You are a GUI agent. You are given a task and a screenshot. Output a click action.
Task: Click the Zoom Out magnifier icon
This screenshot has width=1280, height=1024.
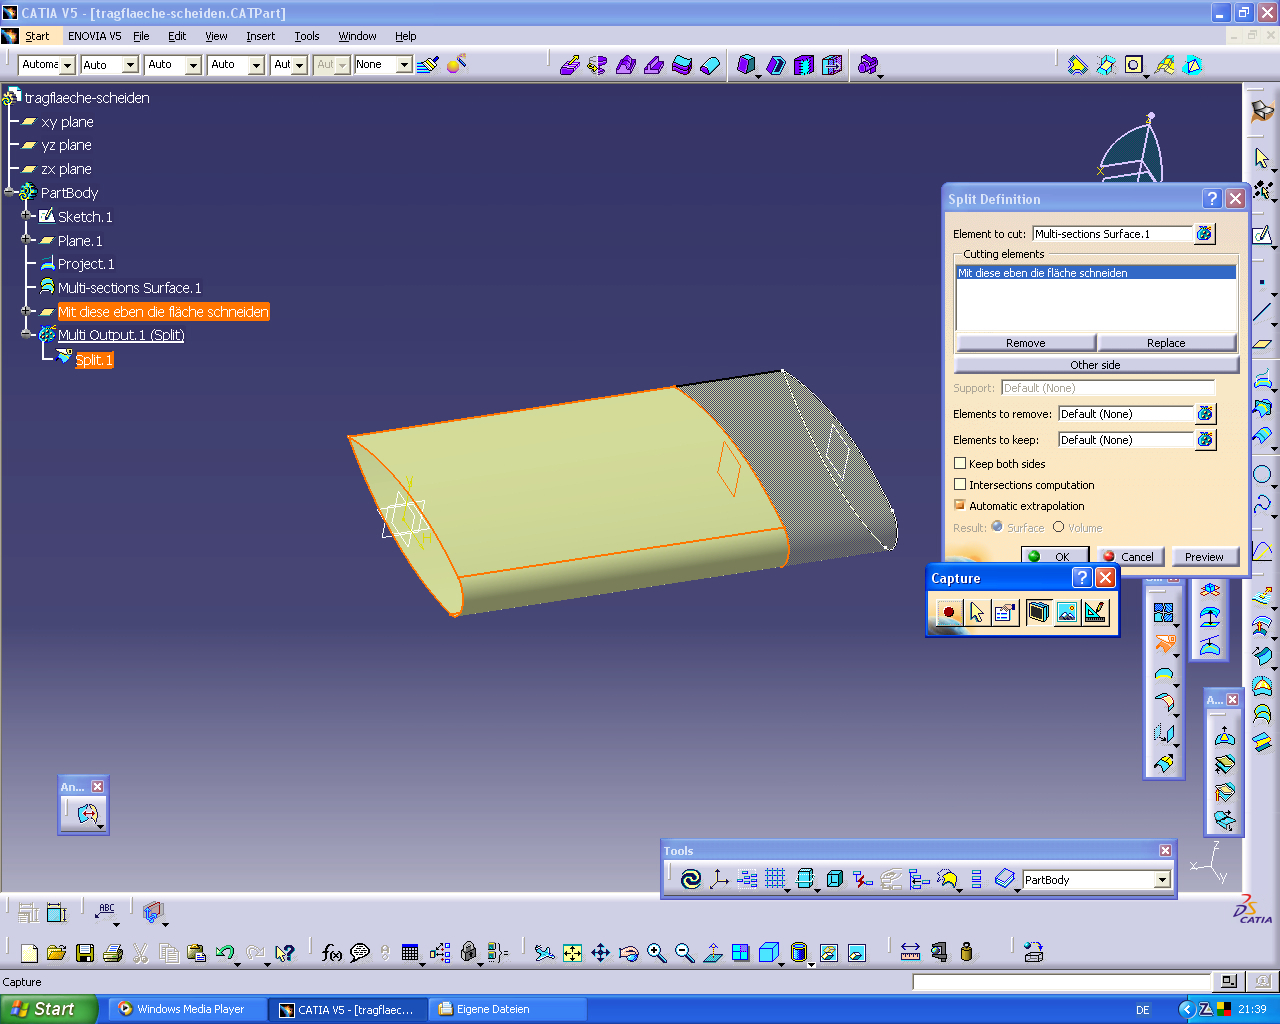tap(684, 953)
